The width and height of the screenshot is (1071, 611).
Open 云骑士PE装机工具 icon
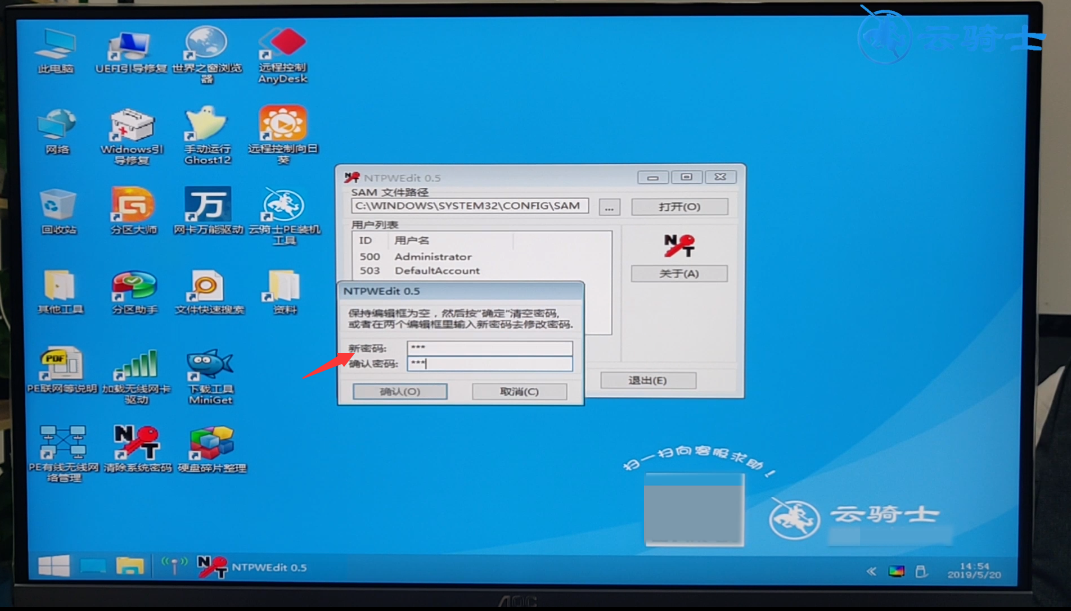click(x=283, y=208)
